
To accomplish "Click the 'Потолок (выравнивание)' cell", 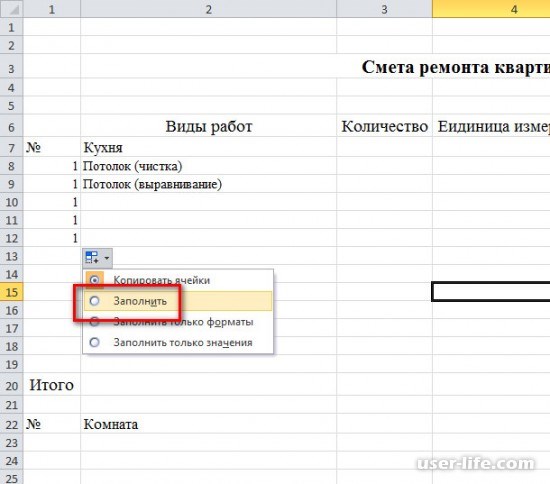I will [208, 184].
